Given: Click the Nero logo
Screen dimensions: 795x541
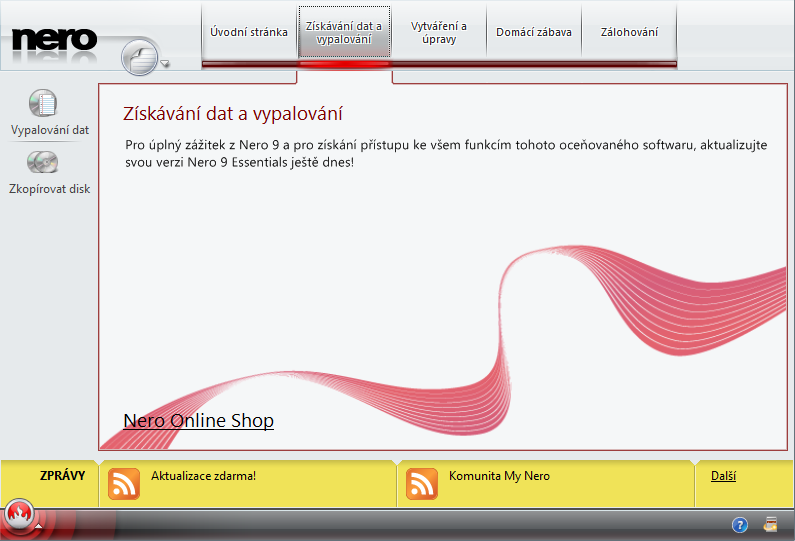Looking at the screenshot, I should tap(54, 39).
